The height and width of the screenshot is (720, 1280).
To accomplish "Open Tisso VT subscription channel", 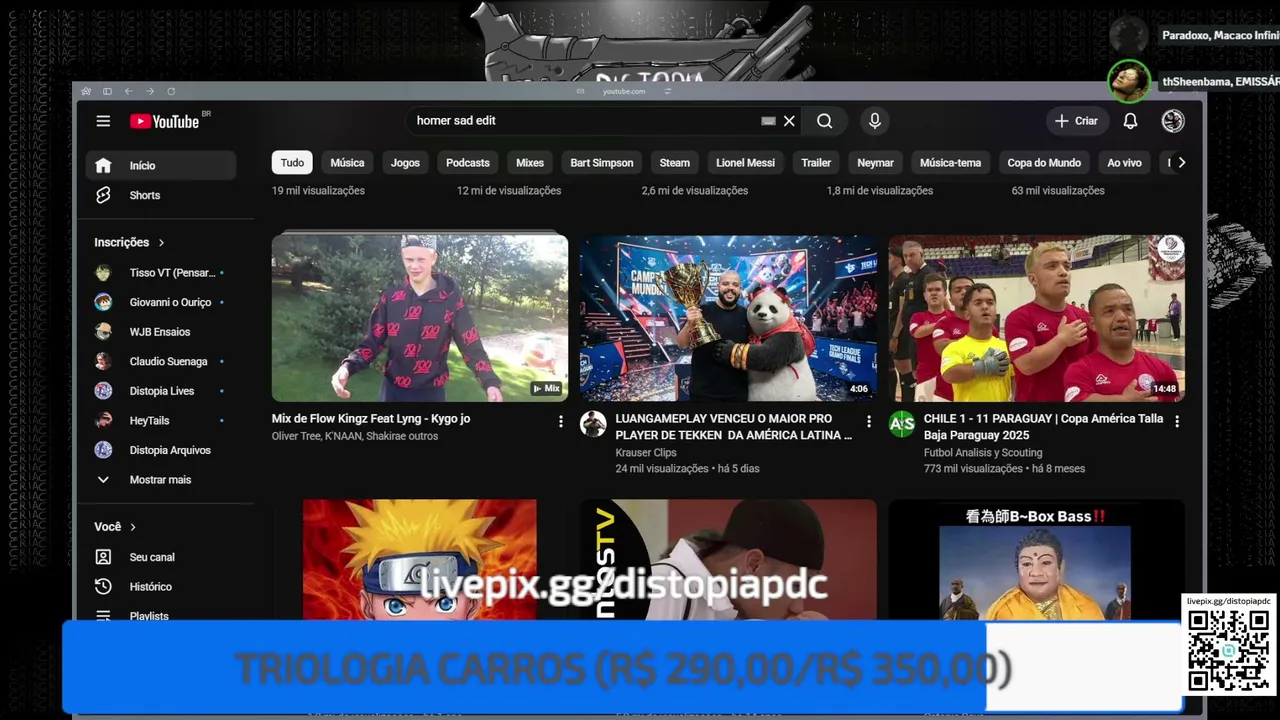I will 160,273.
